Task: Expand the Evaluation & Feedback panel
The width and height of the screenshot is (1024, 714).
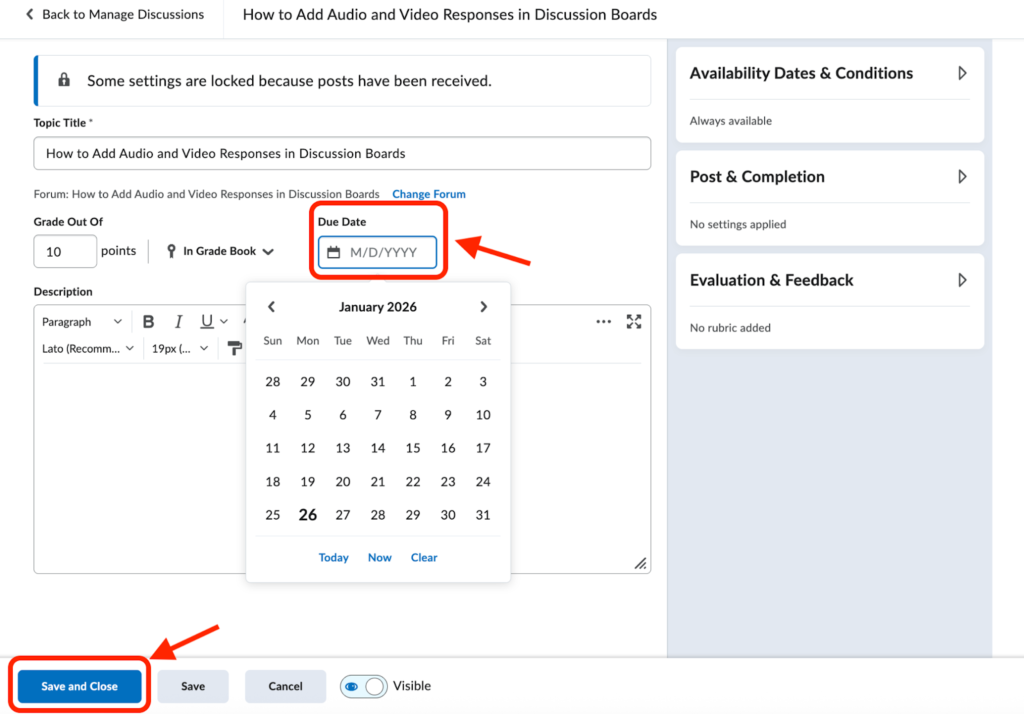Action: point(962,280)
